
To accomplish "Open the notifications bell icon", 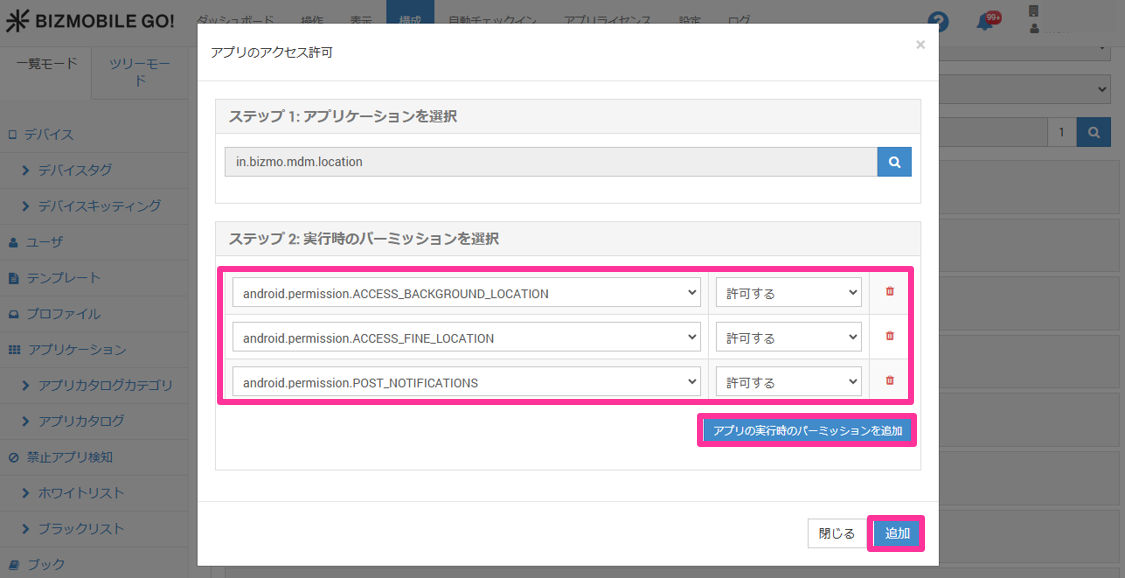I will pos(986,22).
